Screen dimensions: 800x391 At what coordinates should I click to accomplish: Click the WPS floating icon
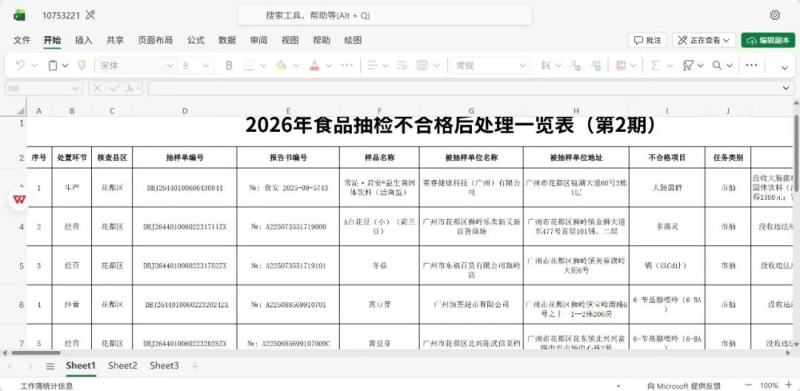tap(19, 199)
